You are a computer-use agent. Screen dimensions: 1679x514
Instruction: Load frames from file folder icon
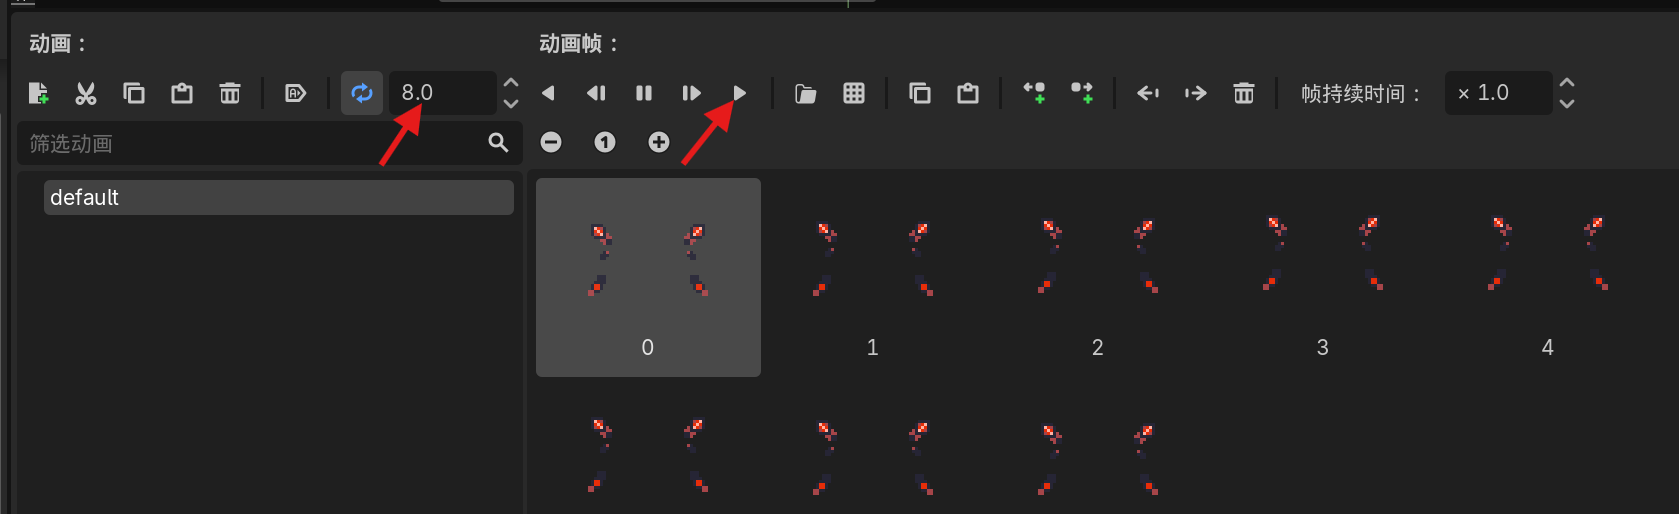click(x=805, y=93)
